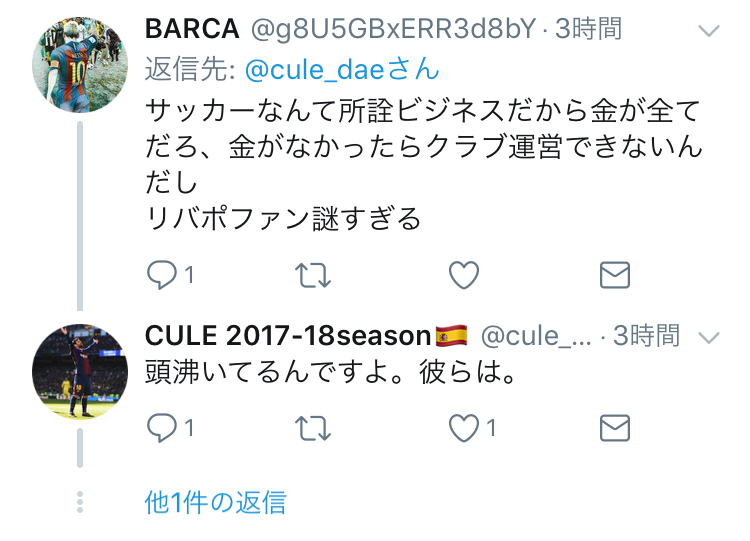Open dropdown chevron on BARCA's tweet
Viewport: 750px width, 541px height.
tap(709, 31)
